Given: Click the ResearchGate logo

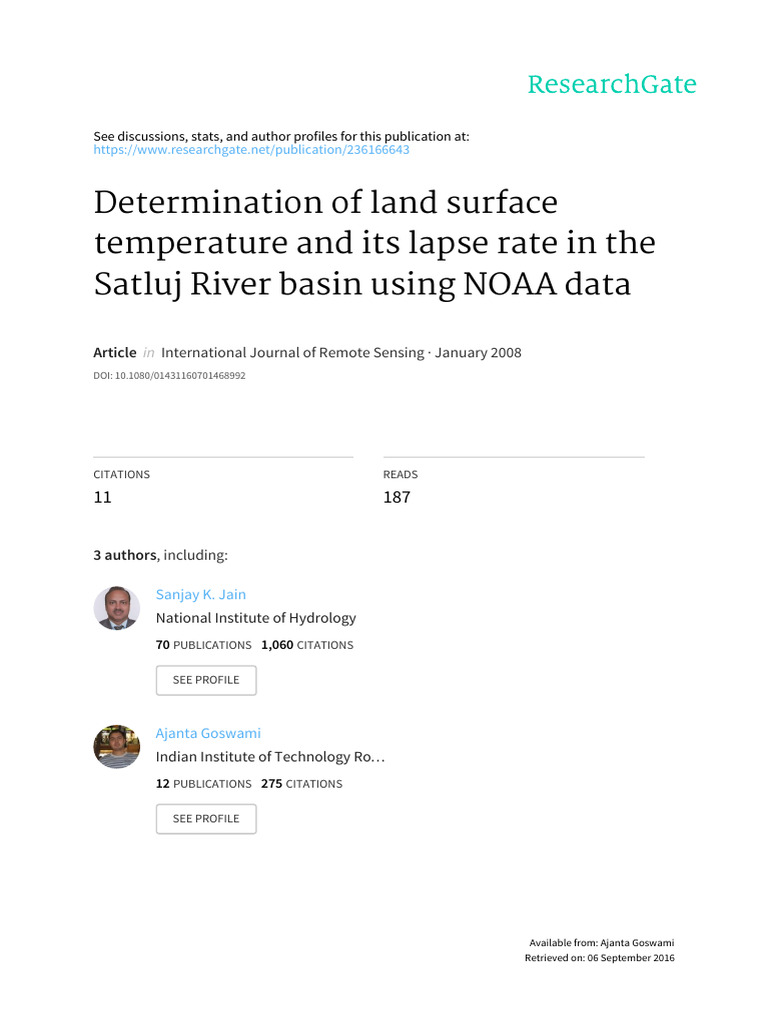Looking at the screenshot, I should click(611, 85).
